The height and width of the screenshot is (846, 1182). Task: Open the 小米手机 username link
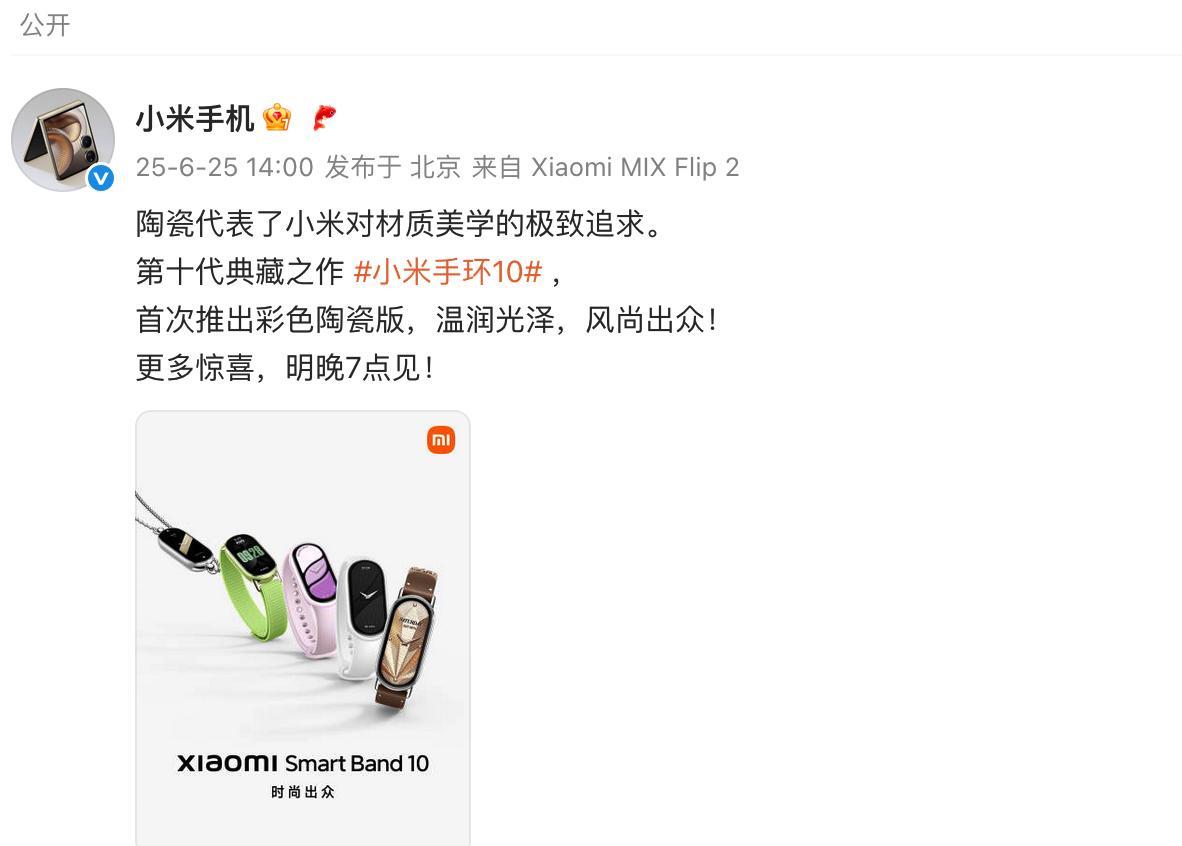pos(195,118)
